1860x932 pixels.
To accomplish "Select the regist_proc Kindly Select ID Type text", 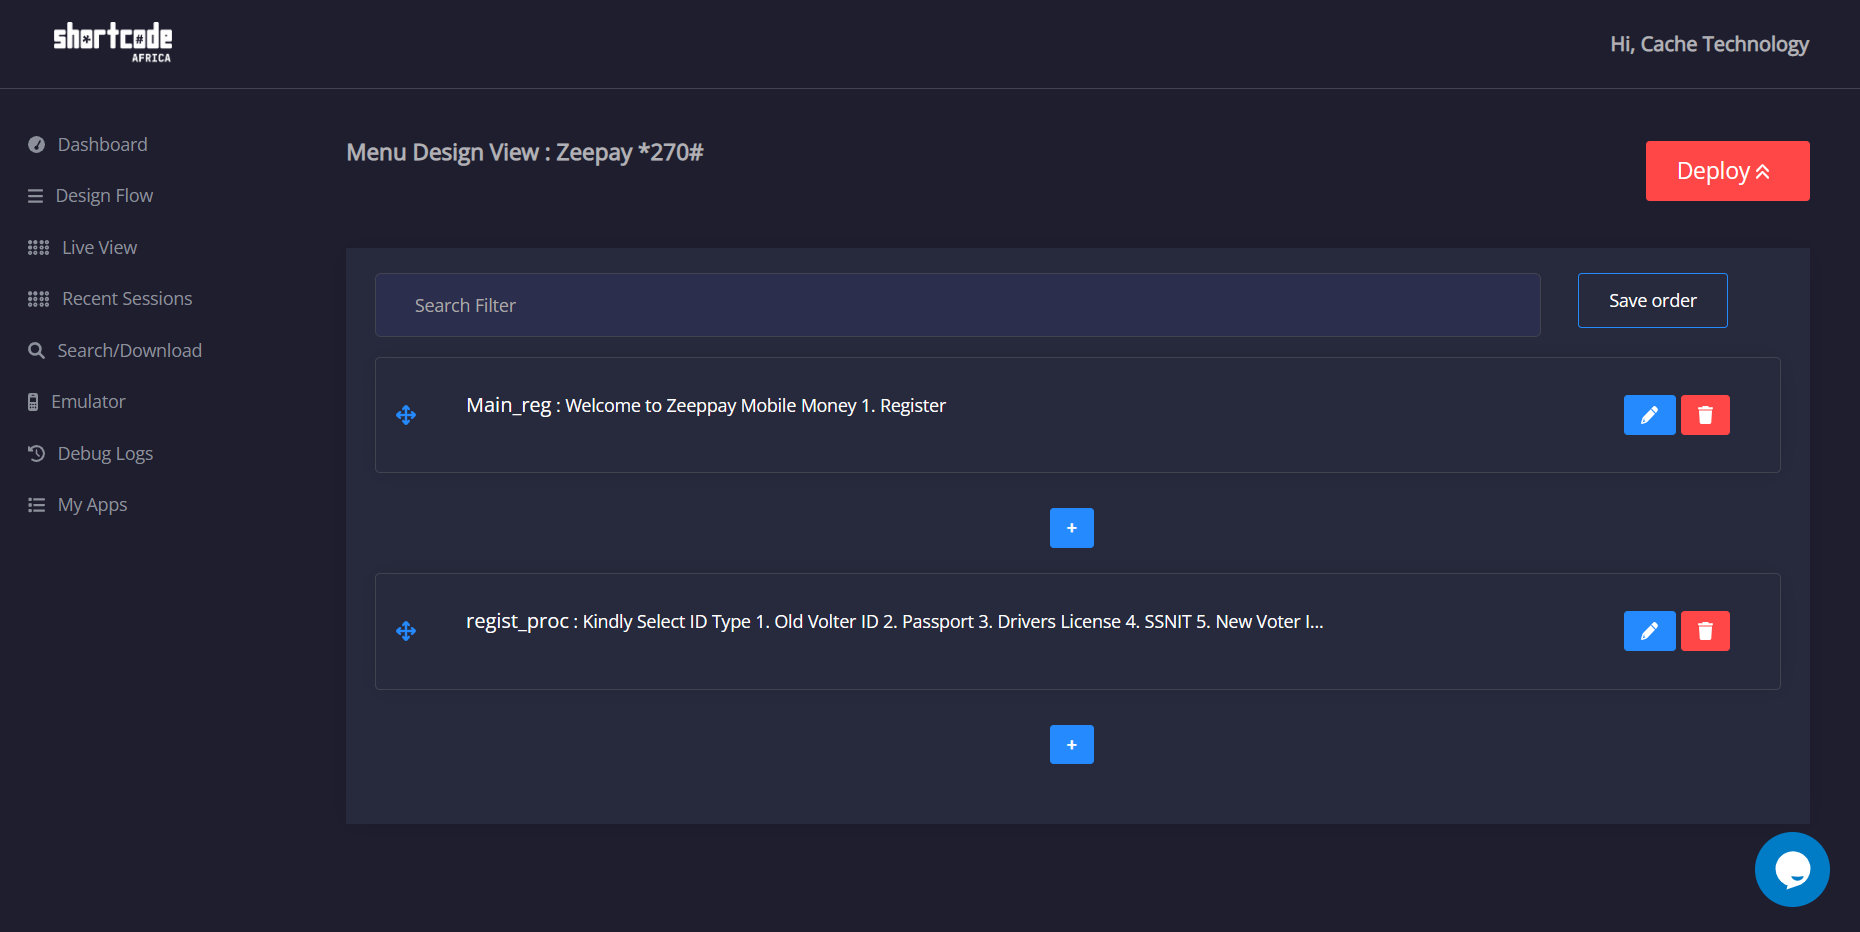I will click(x=953, y=622).
